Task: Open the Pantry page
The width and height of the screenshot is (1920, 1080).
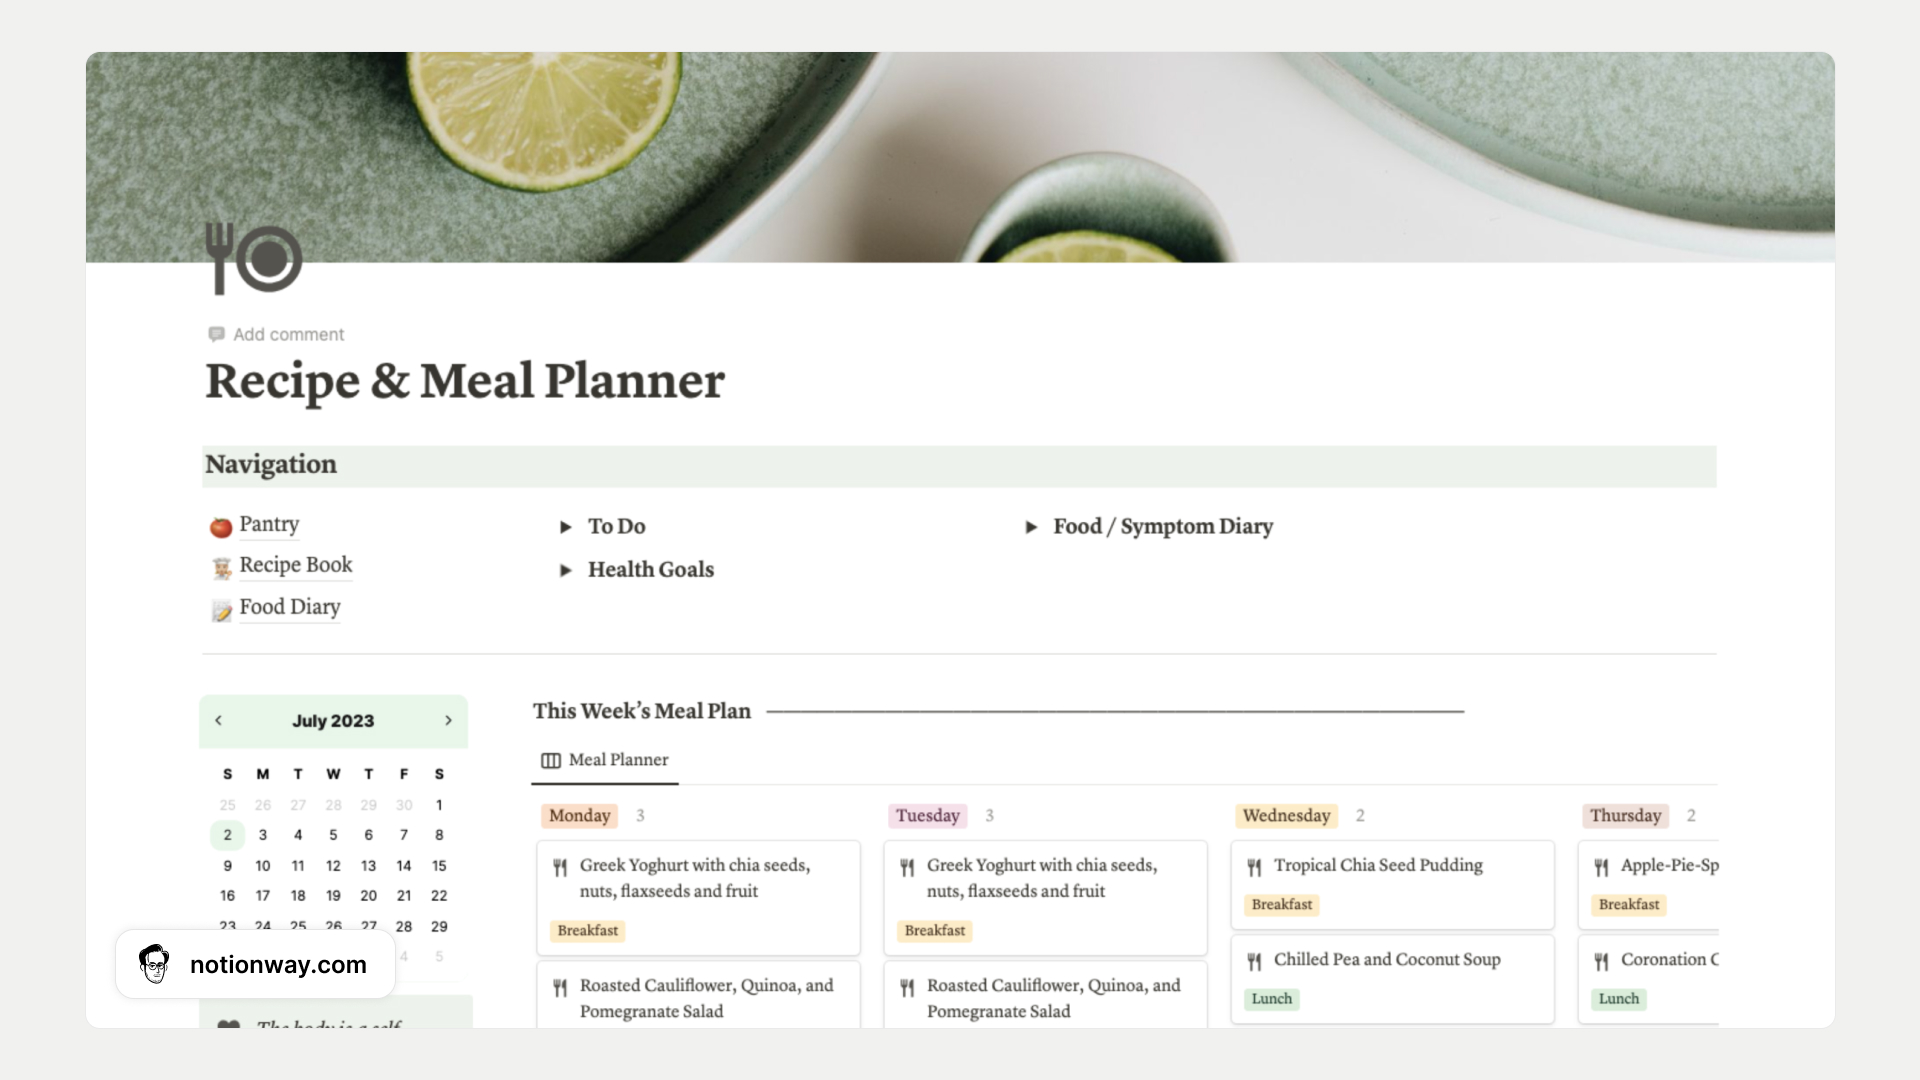Action: [269, 524]
